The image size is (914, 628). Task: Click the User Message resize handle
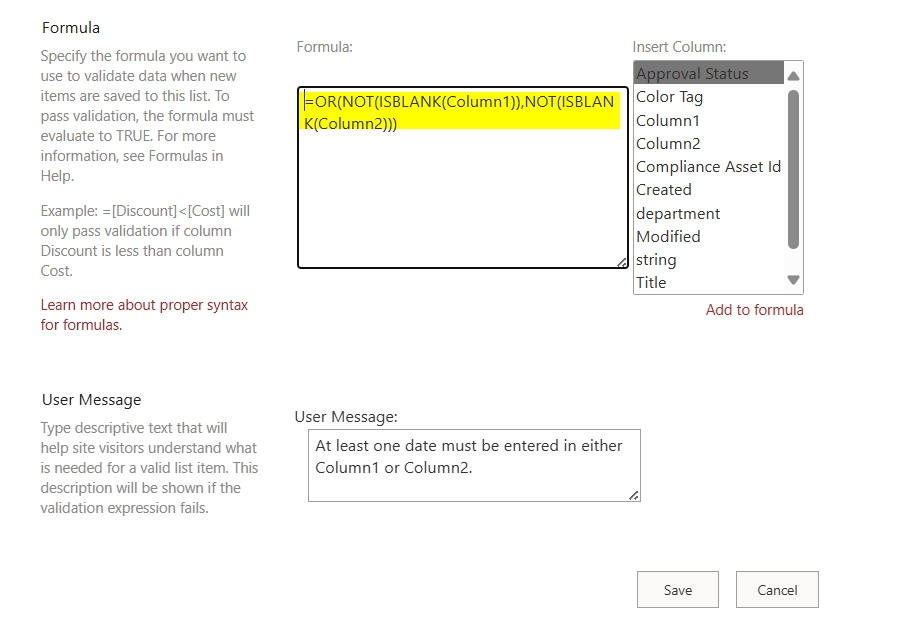633,495
